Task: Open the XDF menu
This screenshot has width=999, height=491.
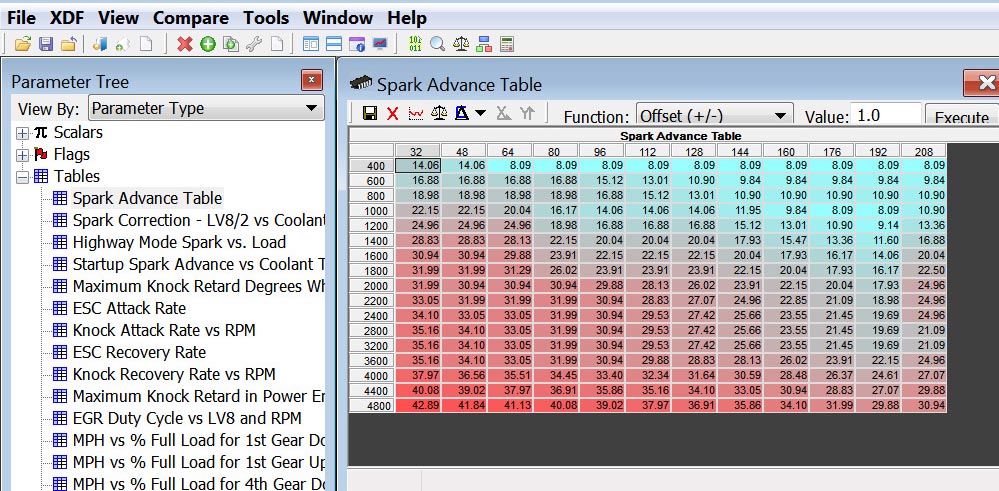Action: click(x=68, y=18)
